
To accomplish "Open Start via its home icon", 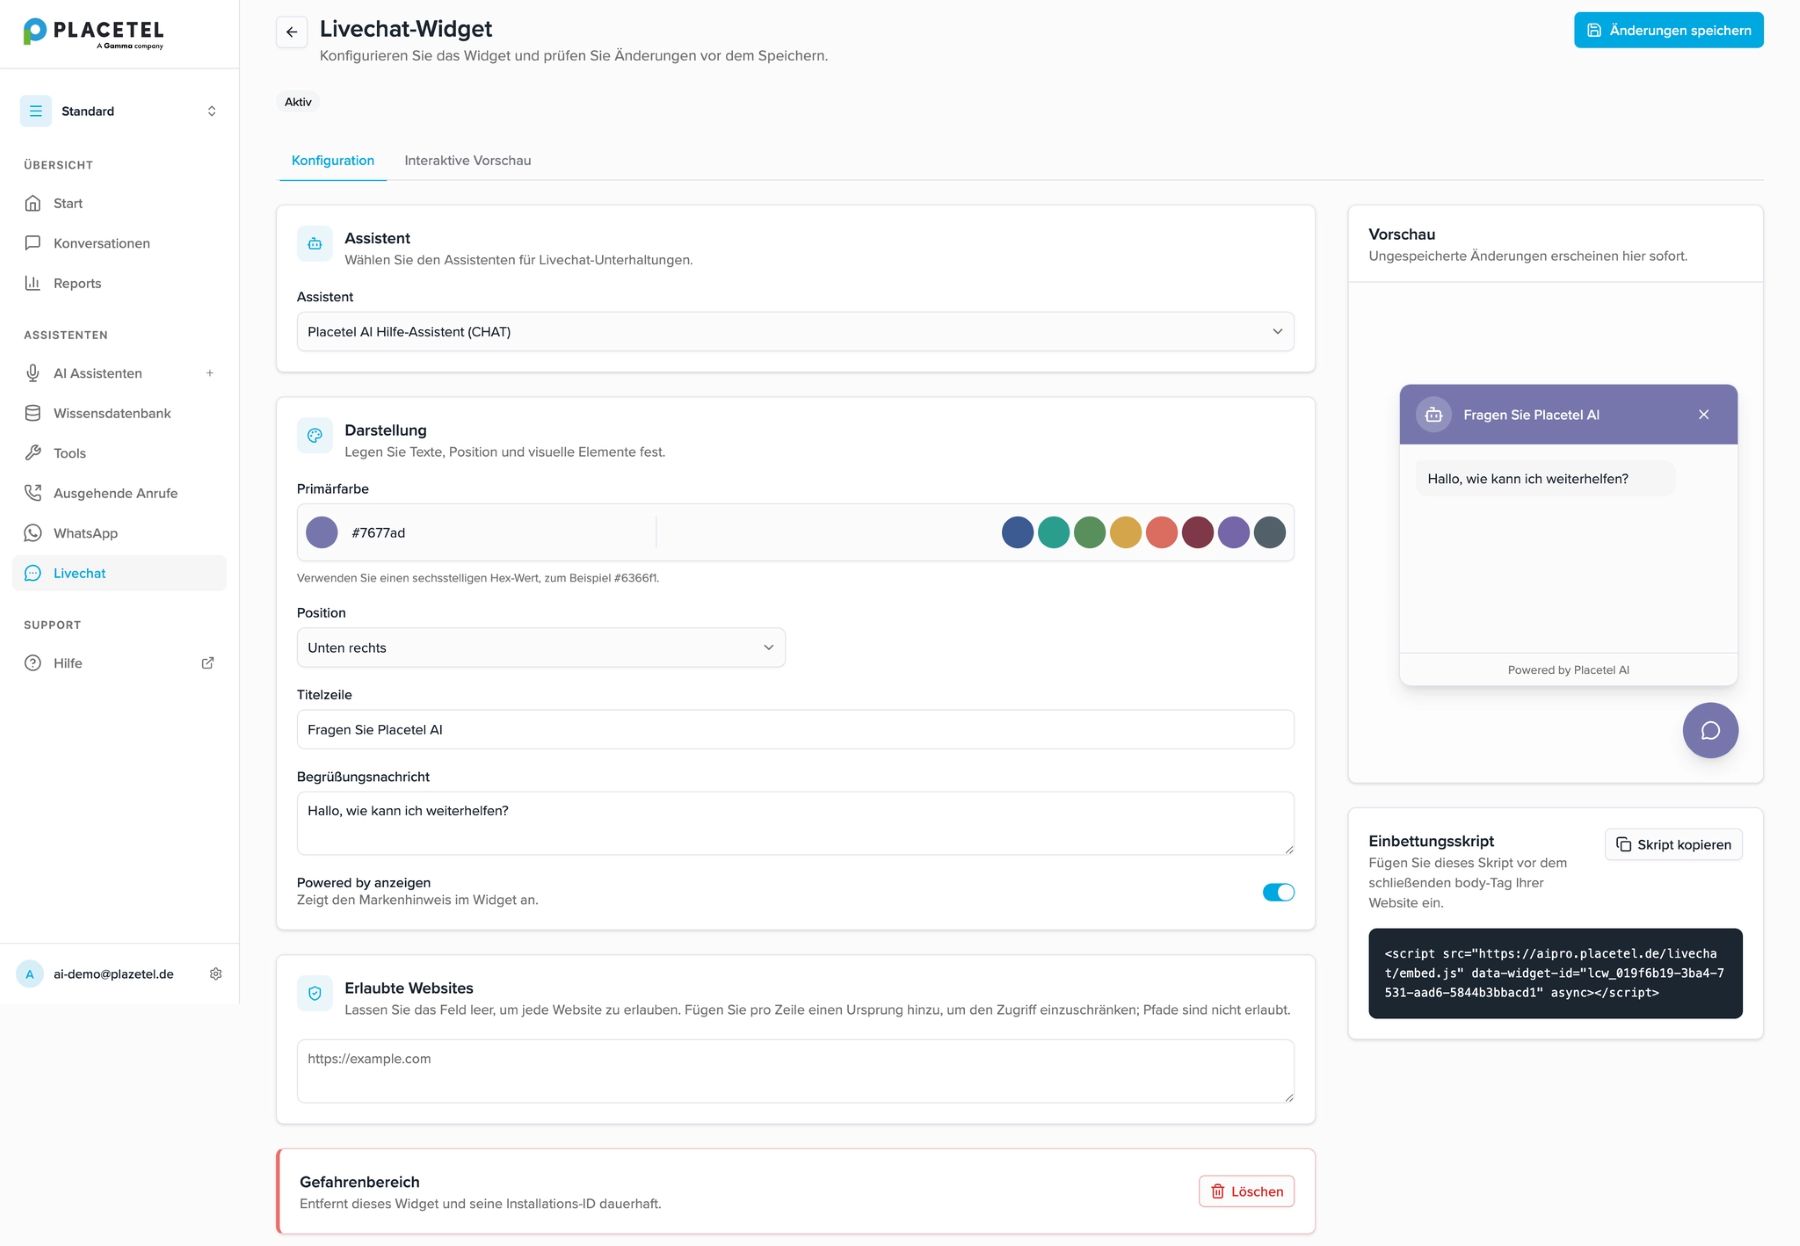I will [x=33, y=203].
